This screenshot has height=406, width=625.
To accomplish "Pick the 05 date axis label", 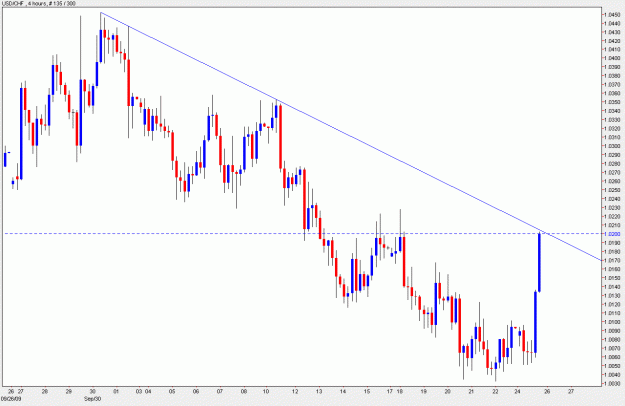I will 172,391.
